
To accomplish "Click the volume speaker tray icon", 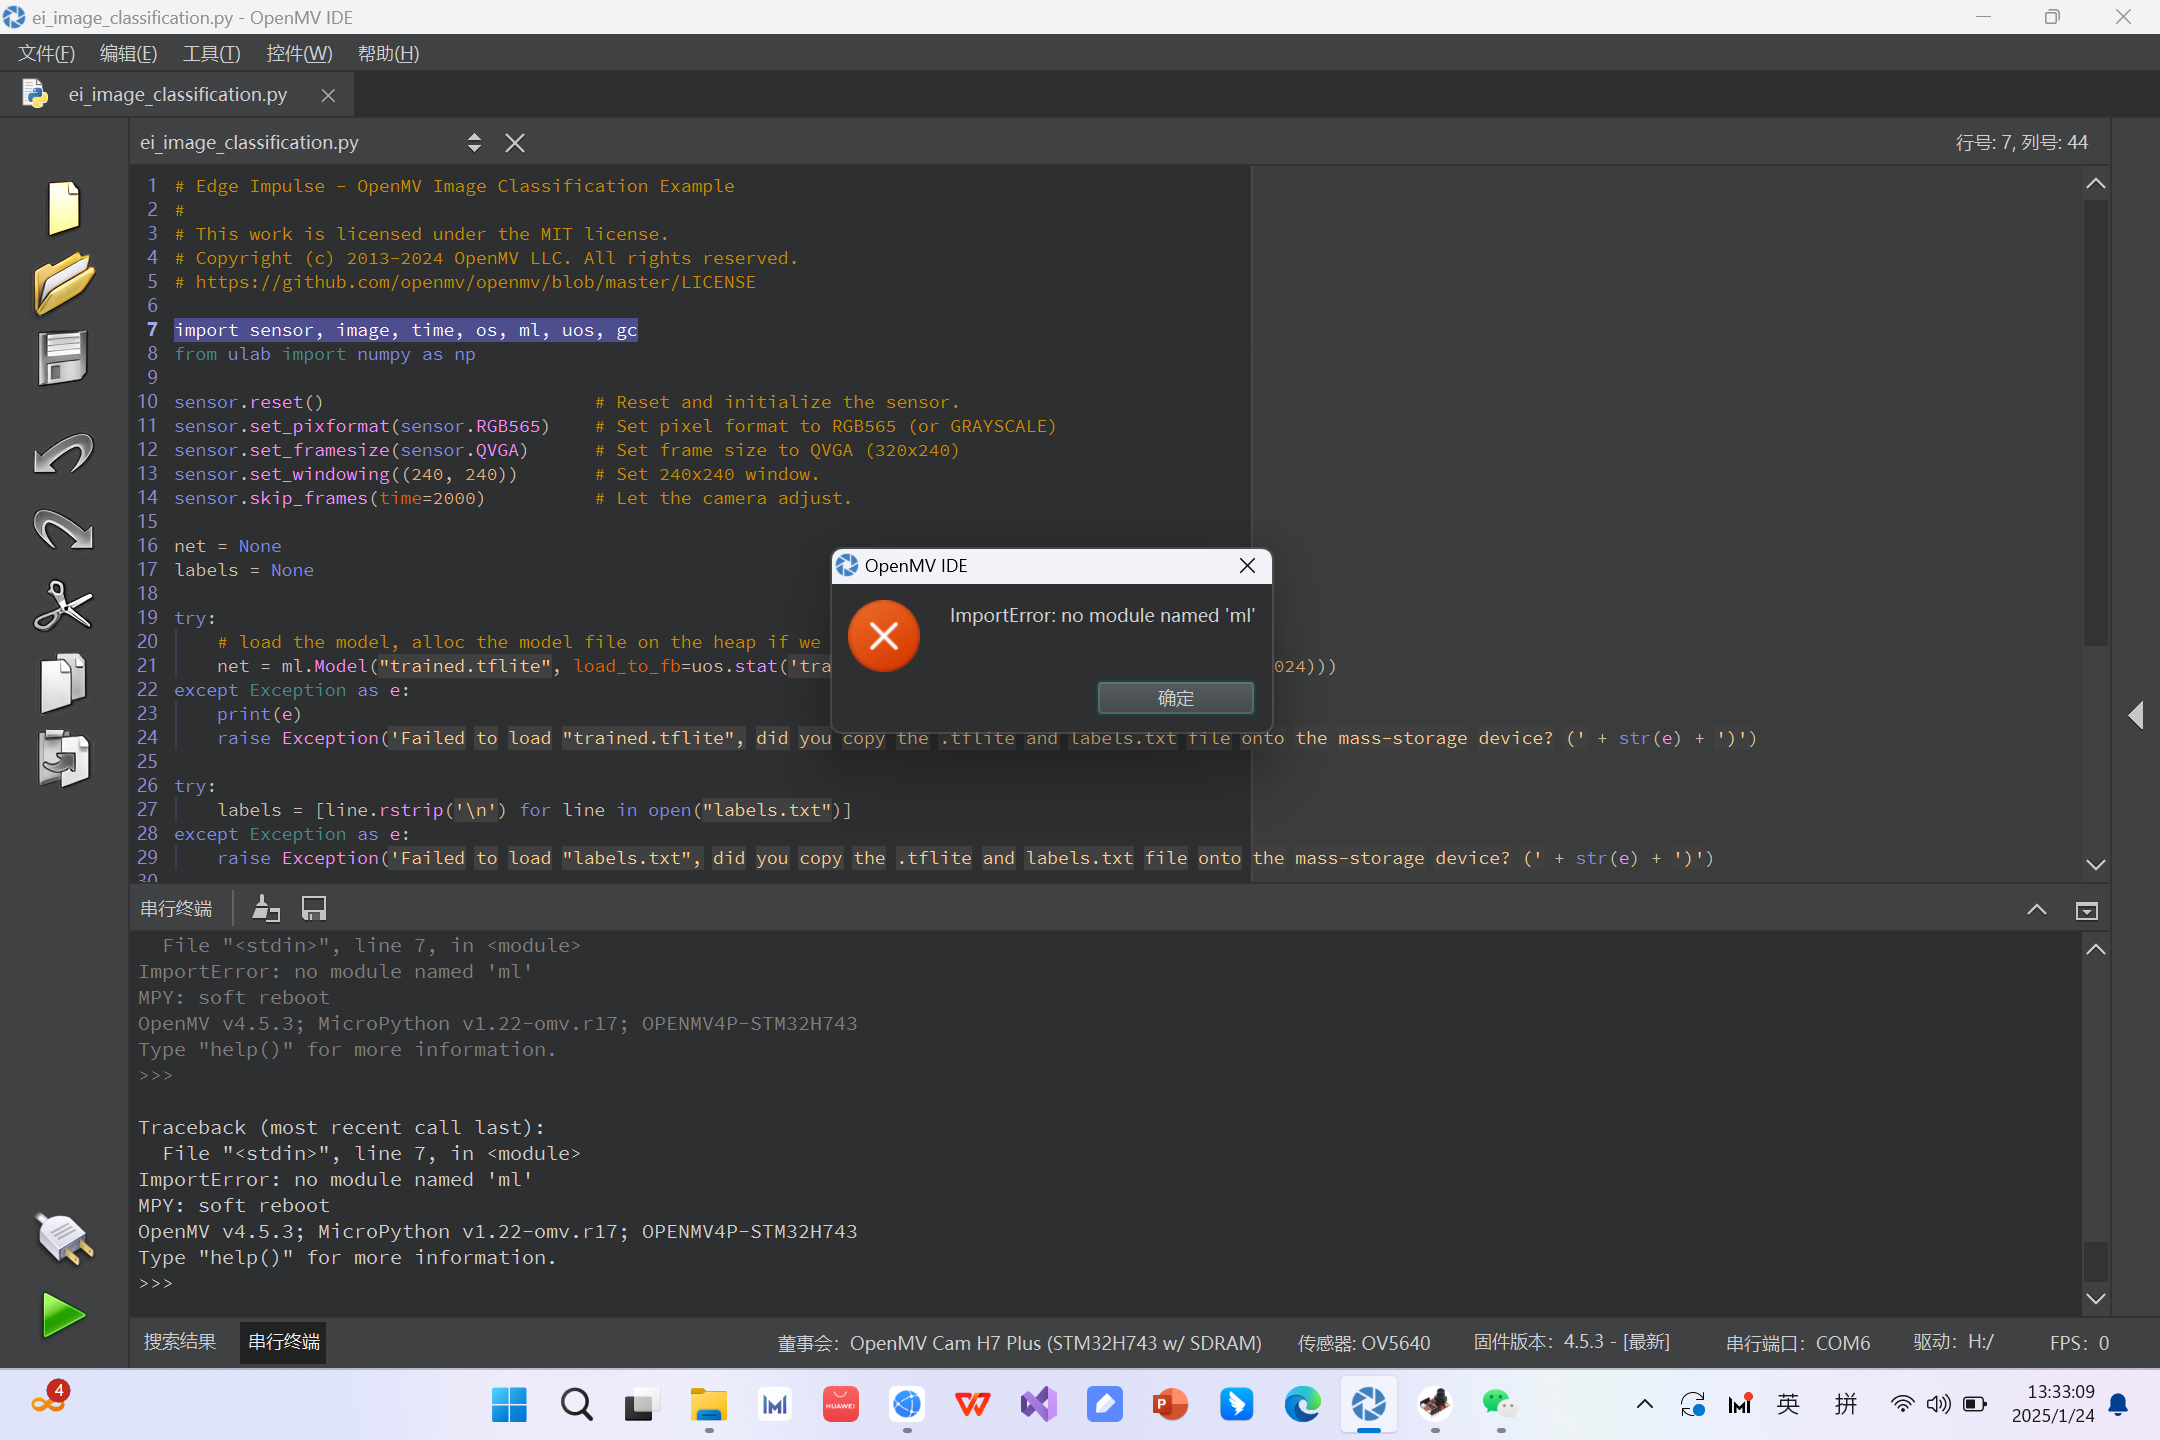I will click(x=1938, y=1405).
